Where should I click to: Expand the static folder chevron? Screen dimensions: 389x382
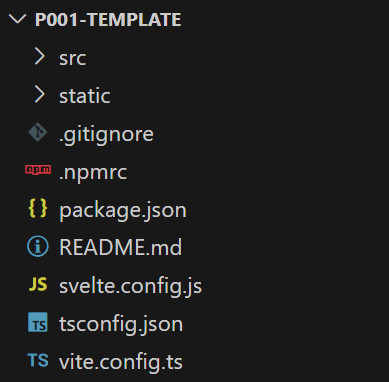pyautogui.click(x=39, y=95)
